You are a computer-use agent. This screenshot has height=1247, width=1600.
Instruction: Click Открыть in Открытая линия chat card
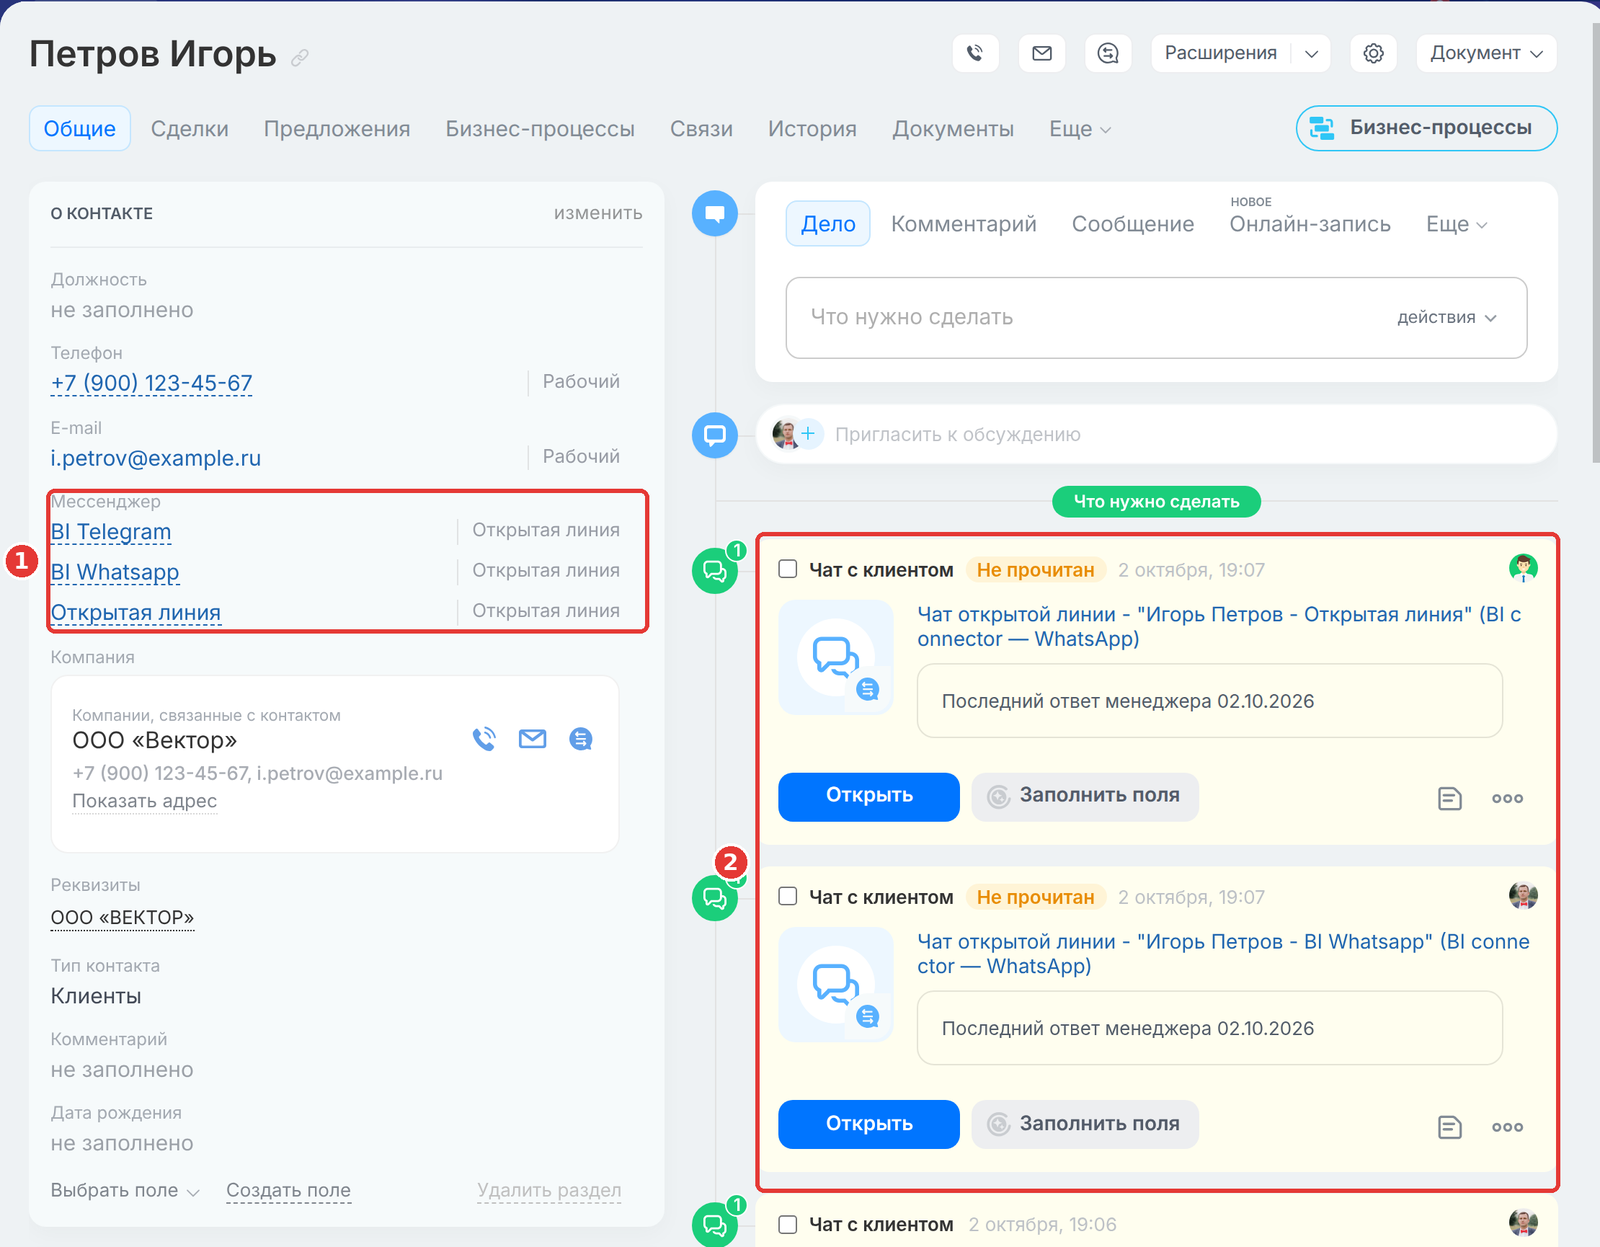(869, 796)
